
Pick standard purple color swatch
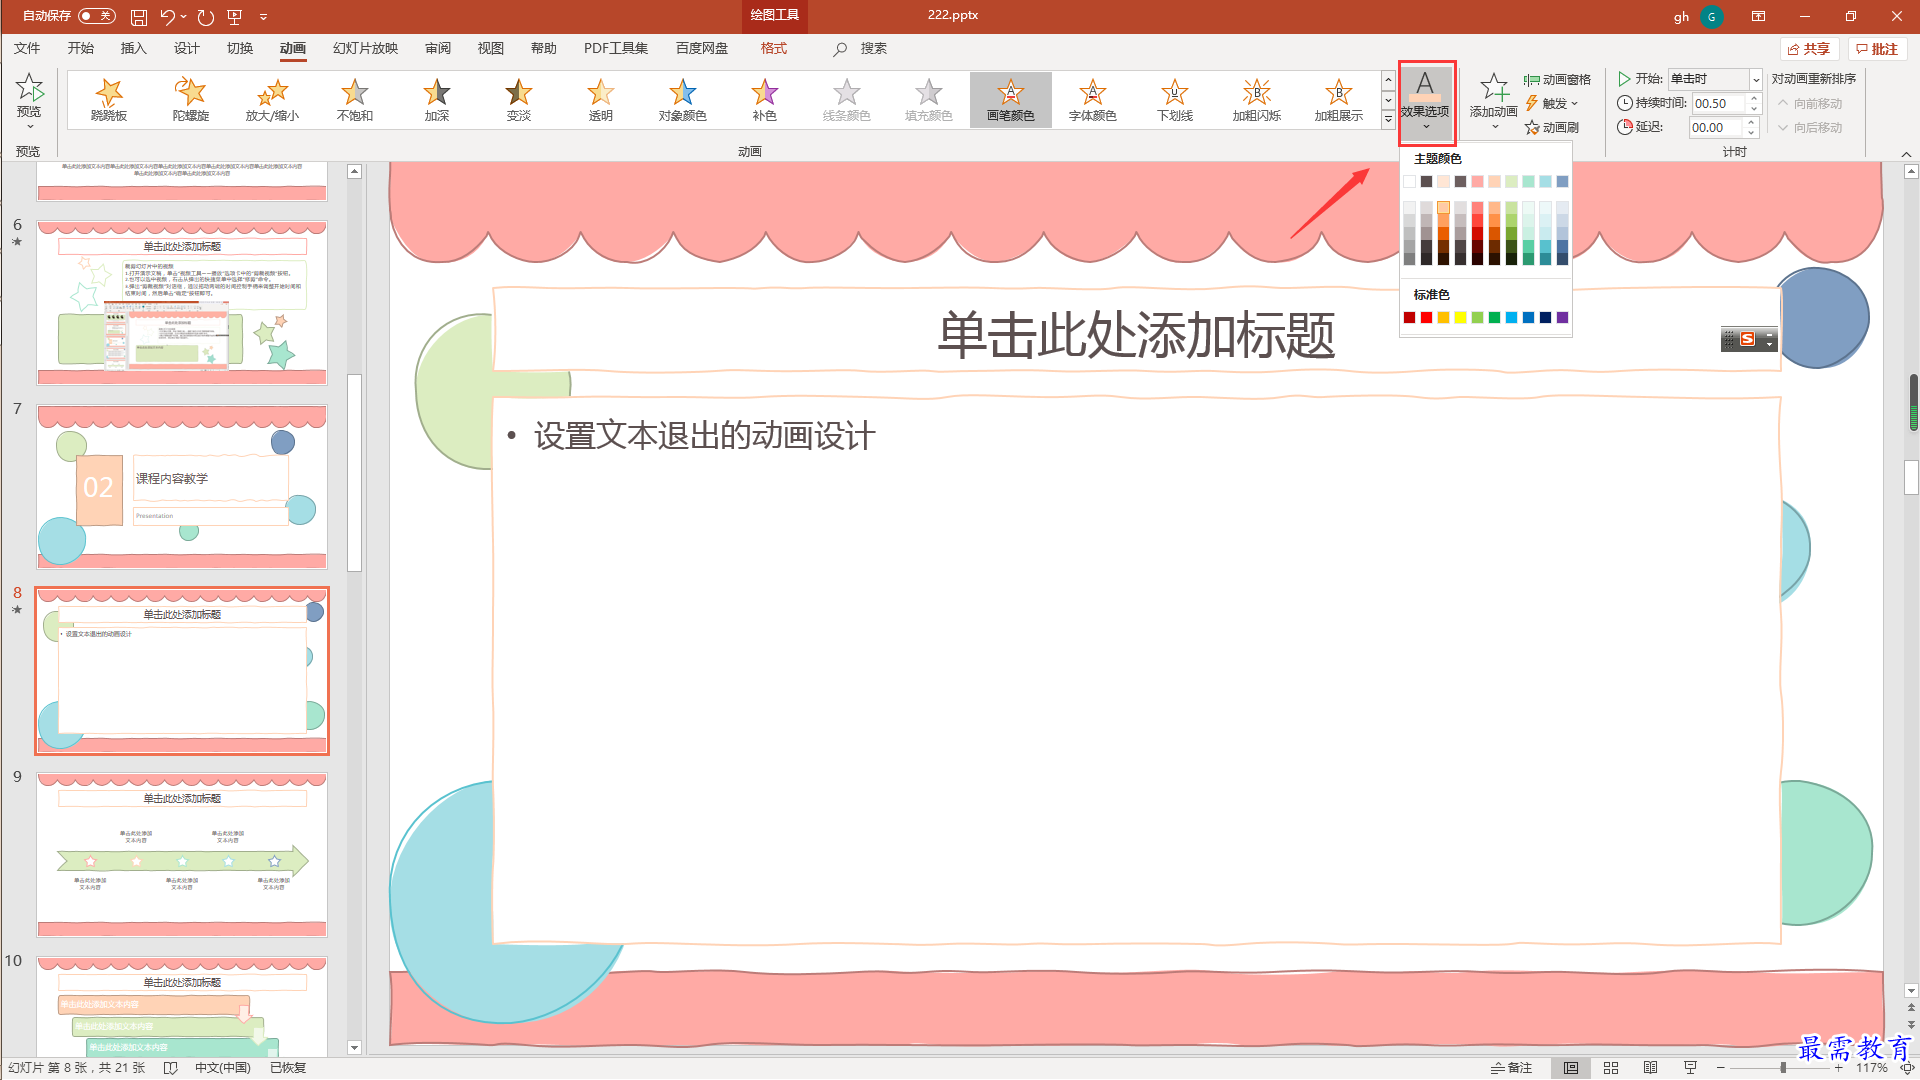tap(1562, 318)
